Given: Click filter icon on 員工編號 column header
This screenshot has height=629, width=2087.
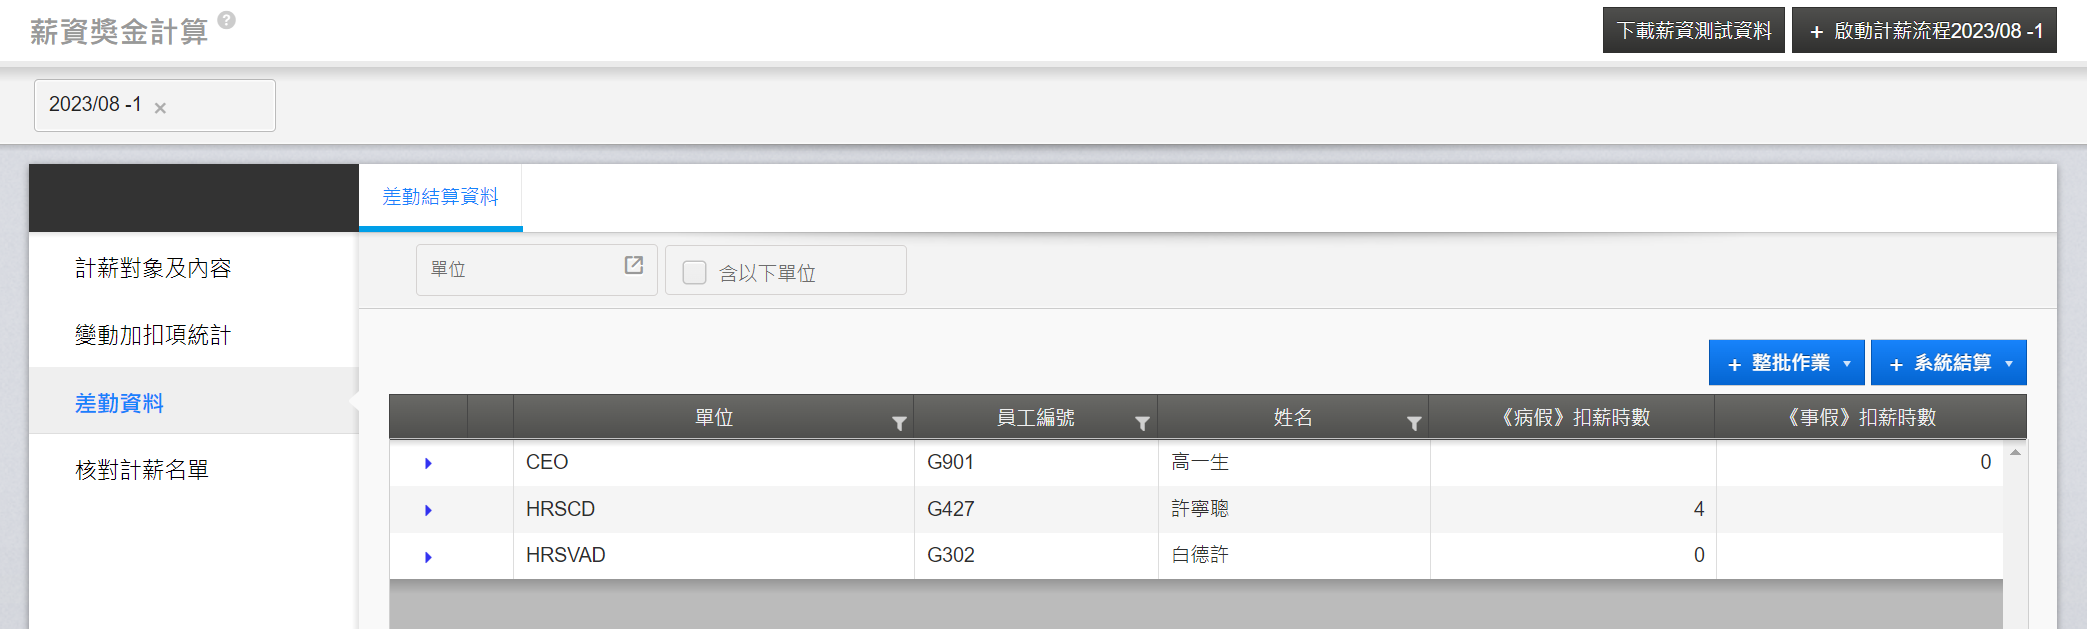Looking at the screenshot, I should [1142, 424].
